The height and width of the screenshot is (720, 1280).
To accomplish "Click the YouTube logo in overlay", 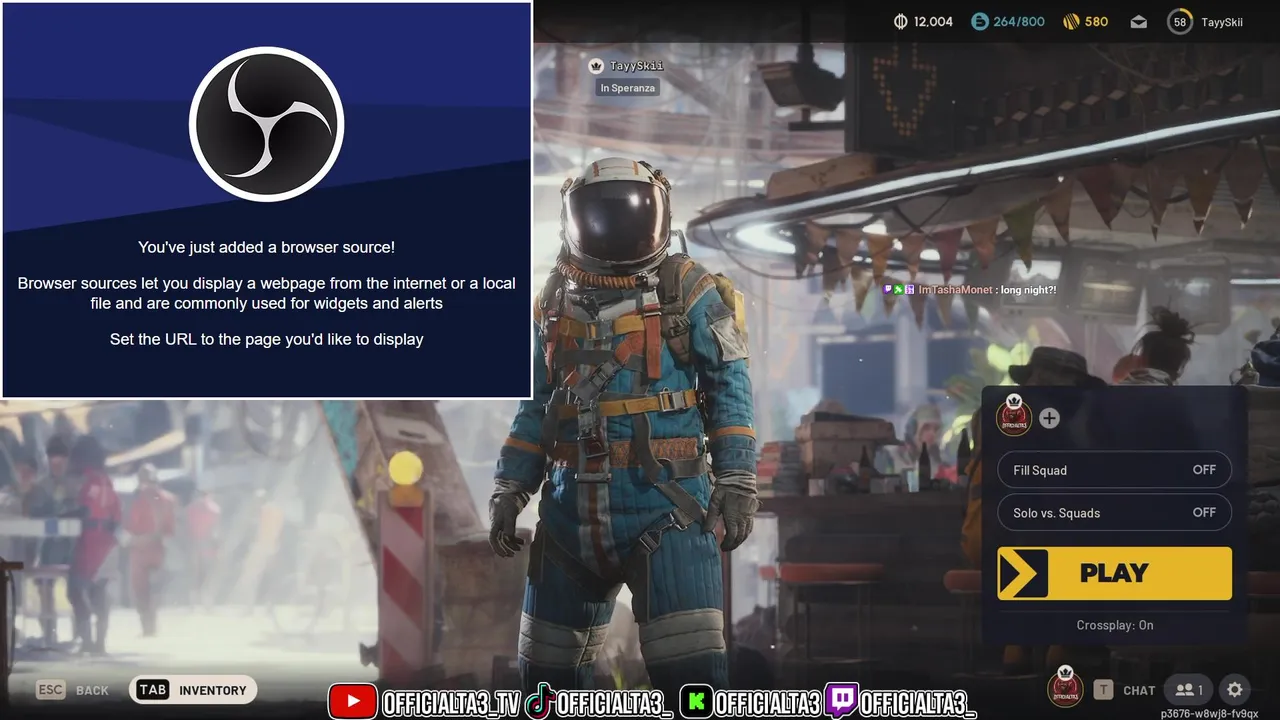I will [353, 702].
